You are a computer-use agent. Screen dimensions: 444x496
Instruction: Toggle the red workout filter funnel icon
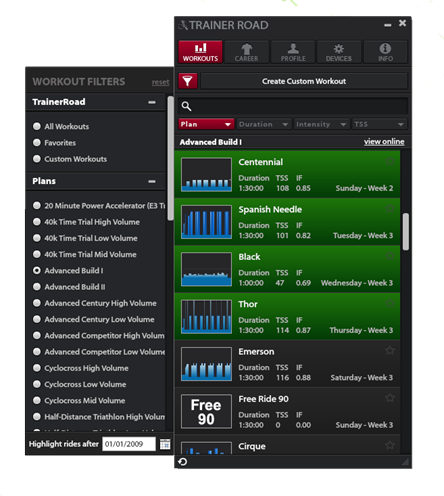click(x=188, y=81)
